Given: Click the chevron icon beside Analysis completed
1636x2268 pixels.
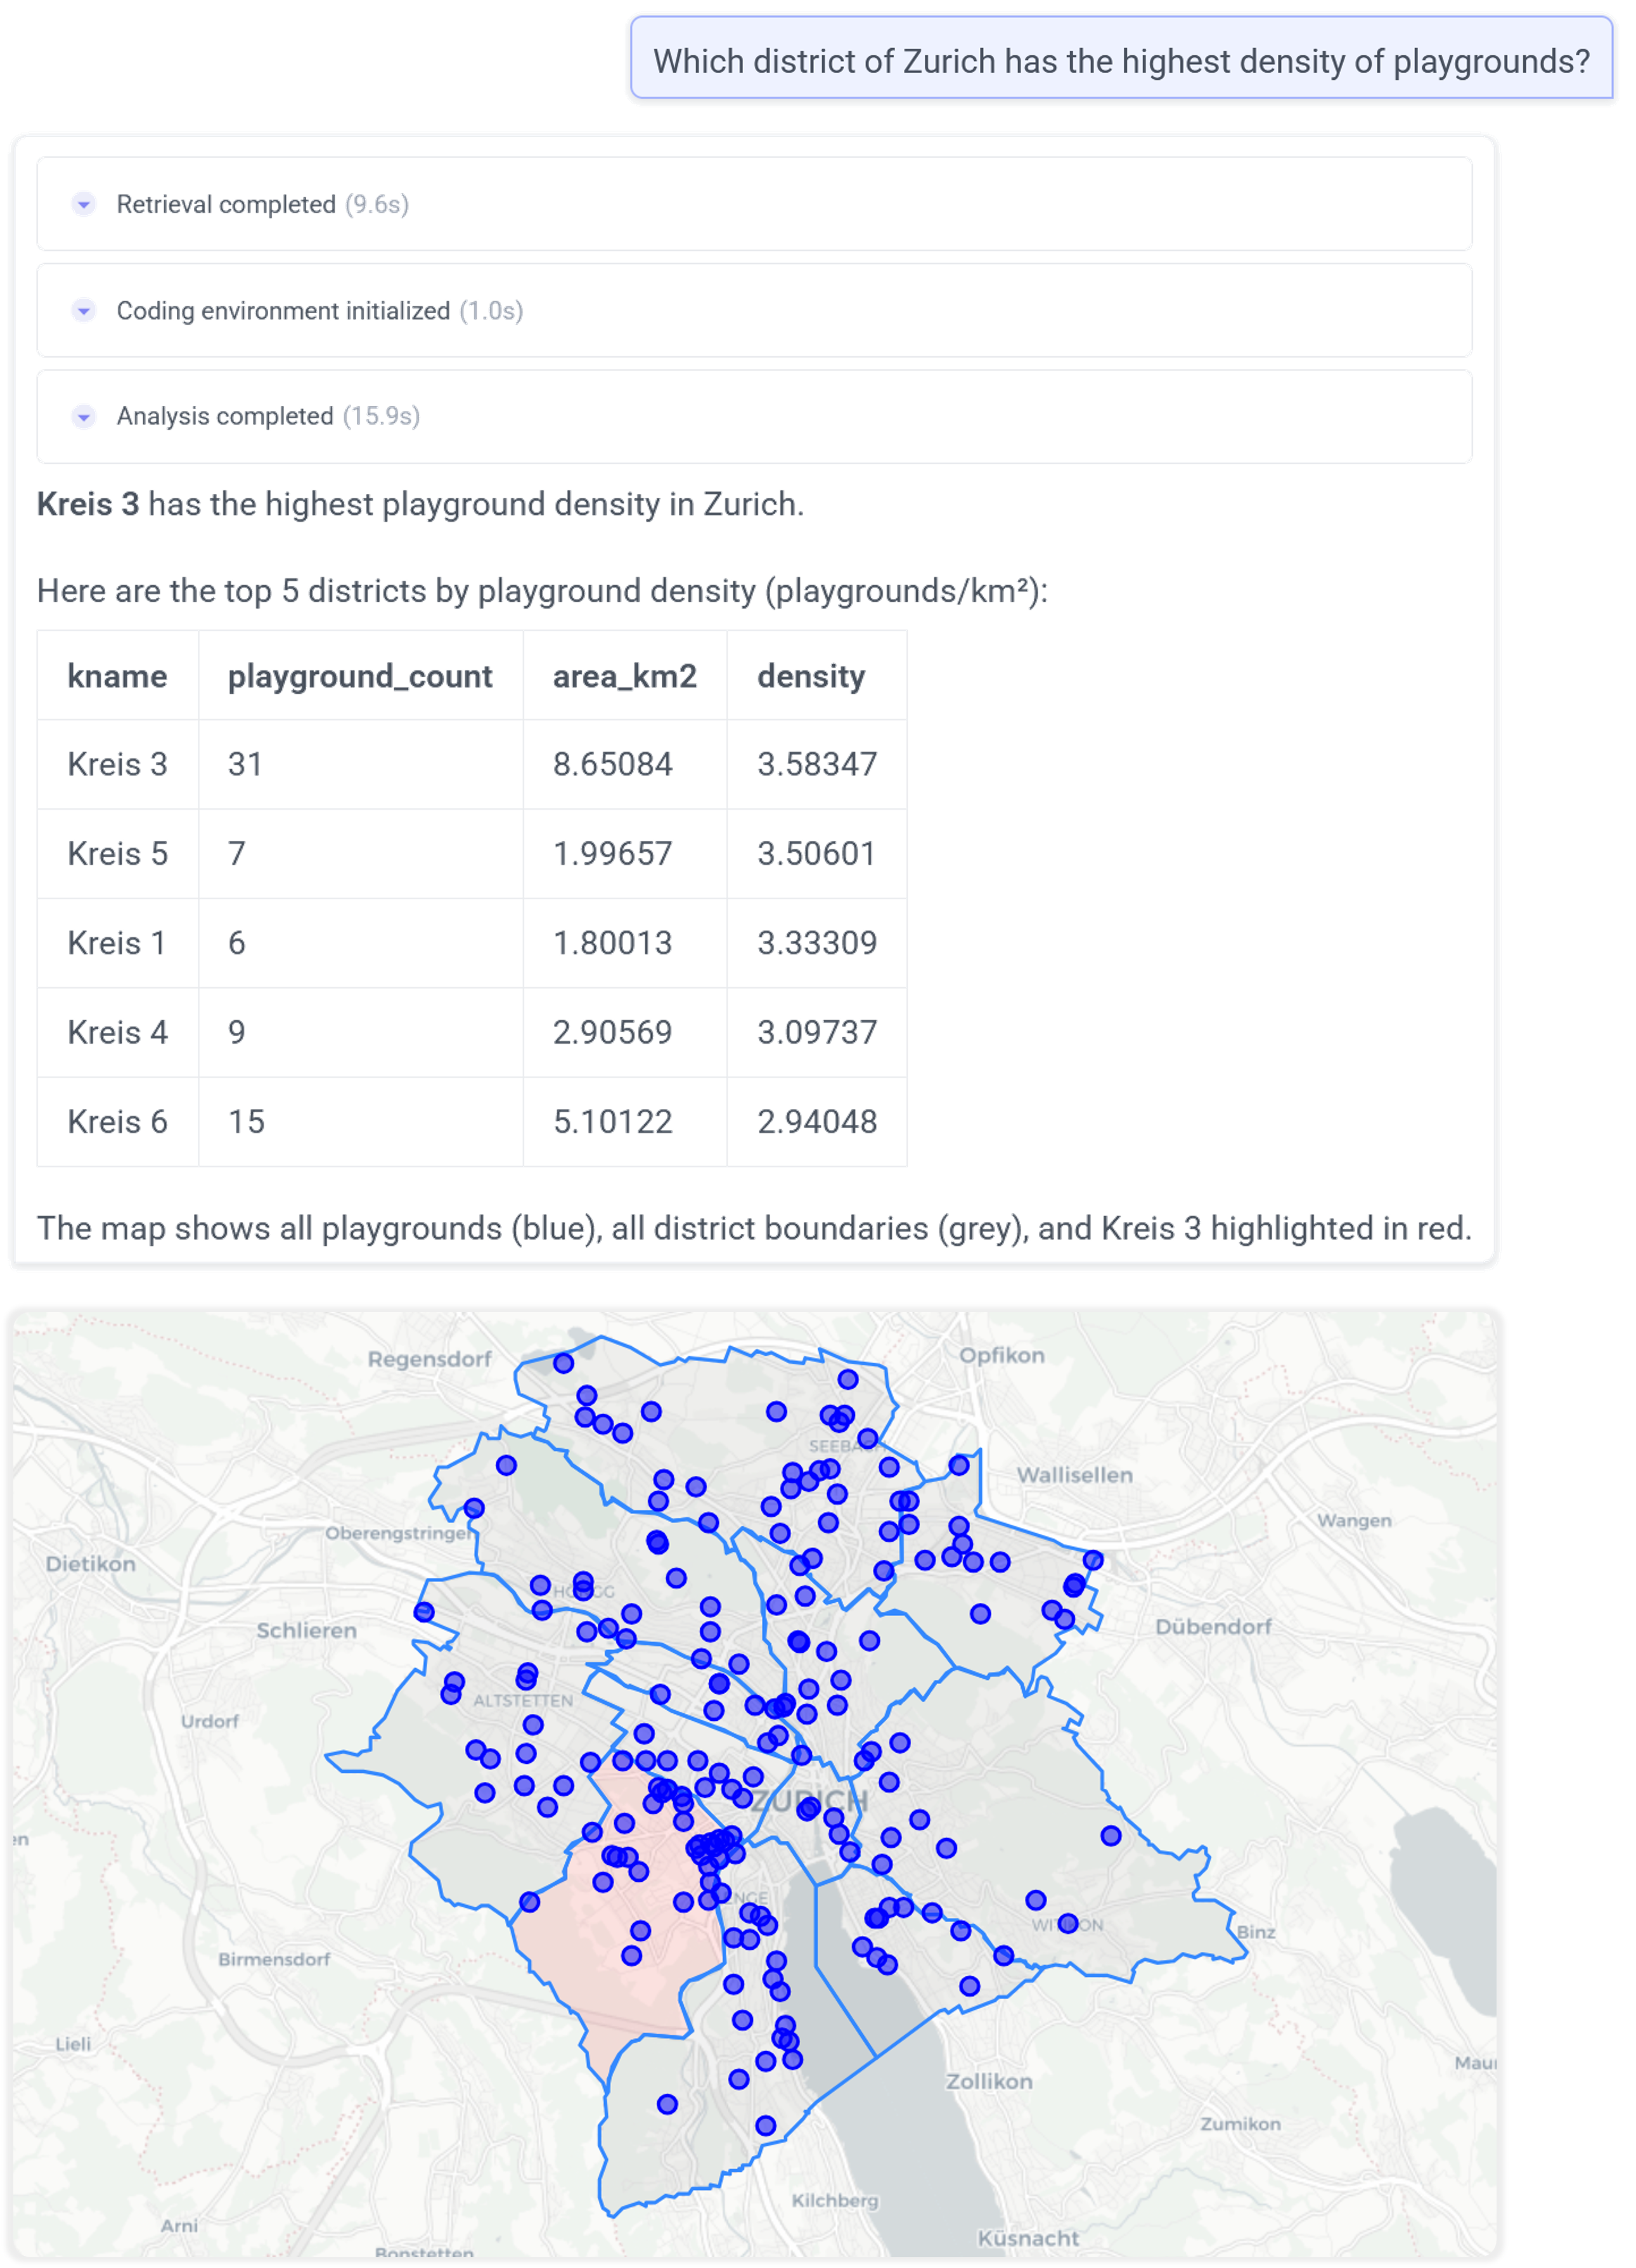Looking at the screenshot, I should [x=84, y=416].
